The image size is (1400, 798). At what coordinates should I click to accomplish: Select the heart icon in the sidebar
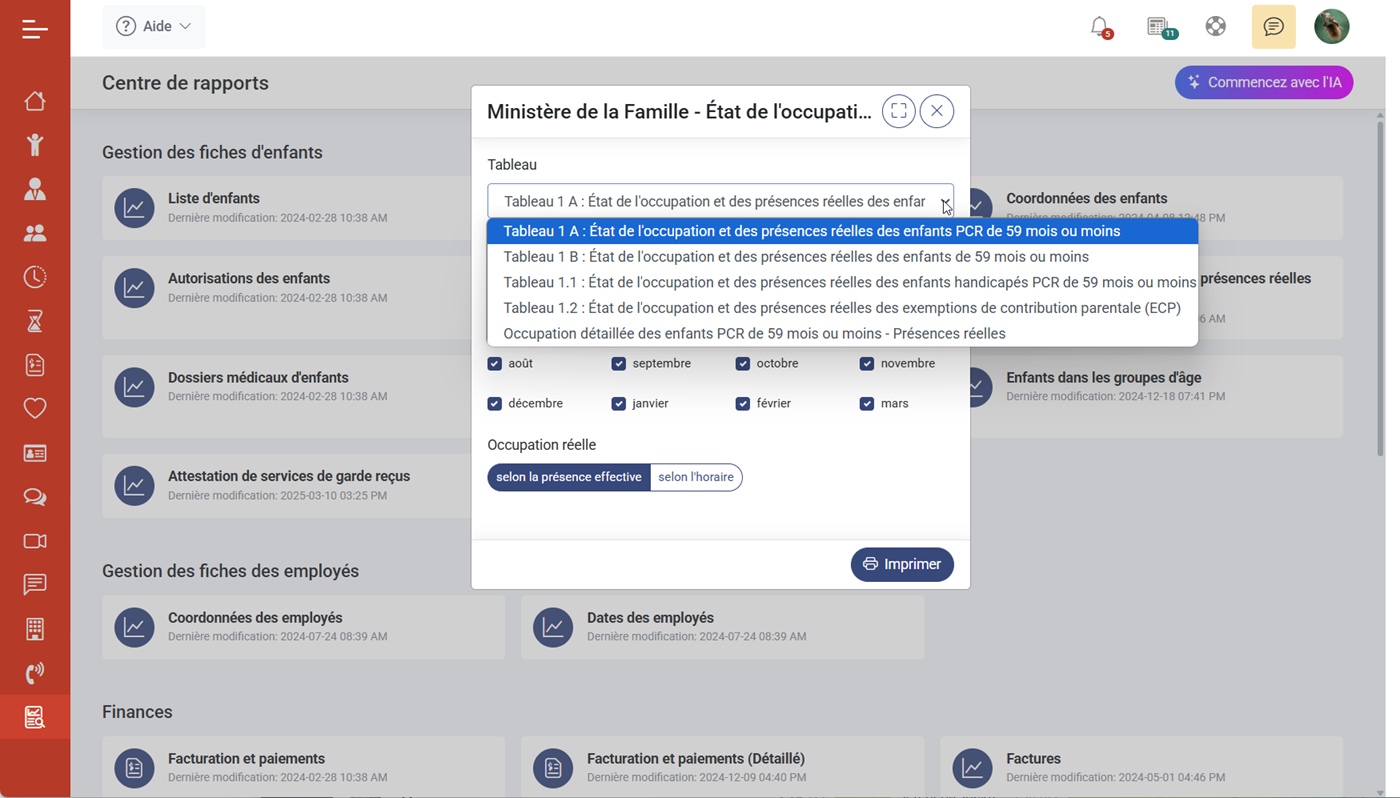tap(35, 408)
